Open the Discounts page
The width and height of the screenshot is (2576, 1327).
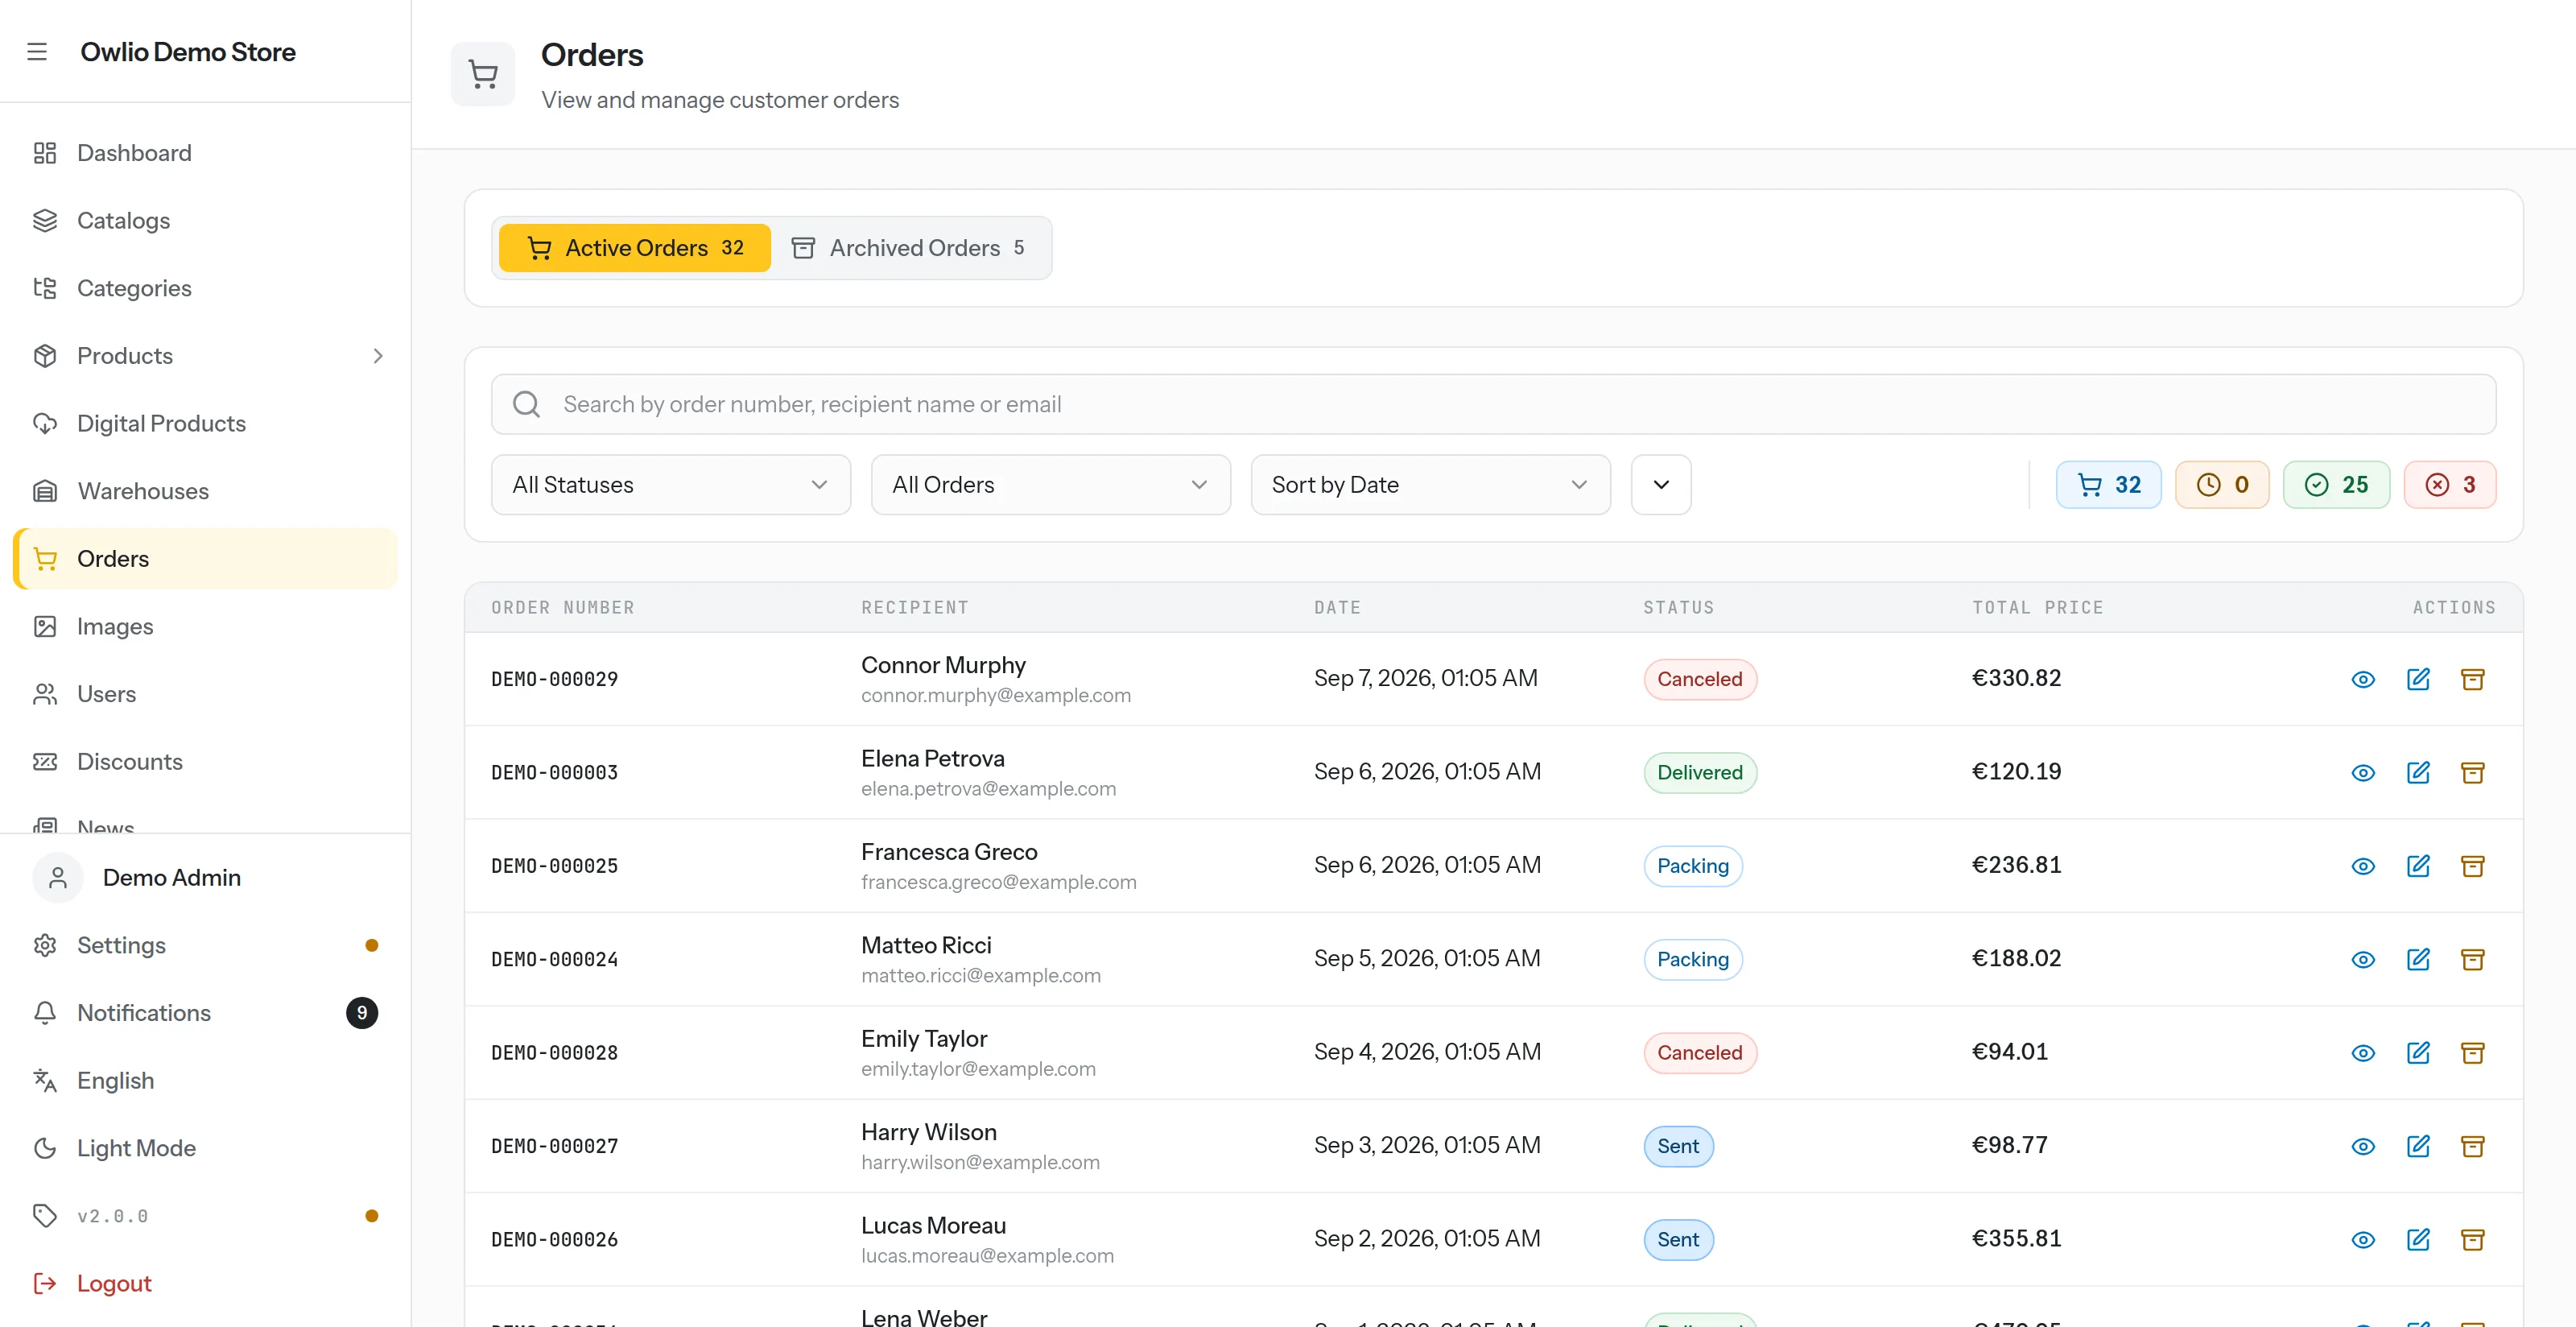(x=205, y=761)
